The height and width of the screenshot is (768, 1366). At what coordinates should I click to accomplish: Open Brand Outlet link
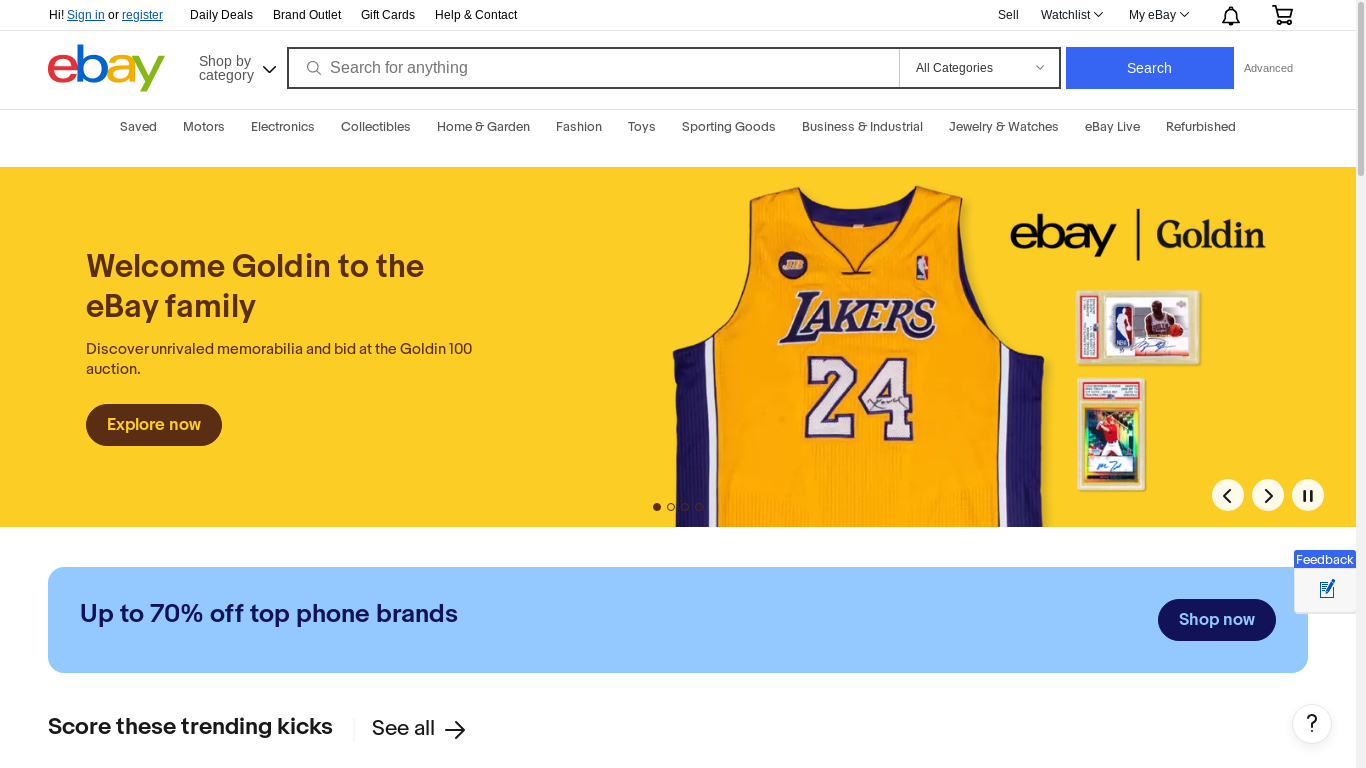click(307, 15)
